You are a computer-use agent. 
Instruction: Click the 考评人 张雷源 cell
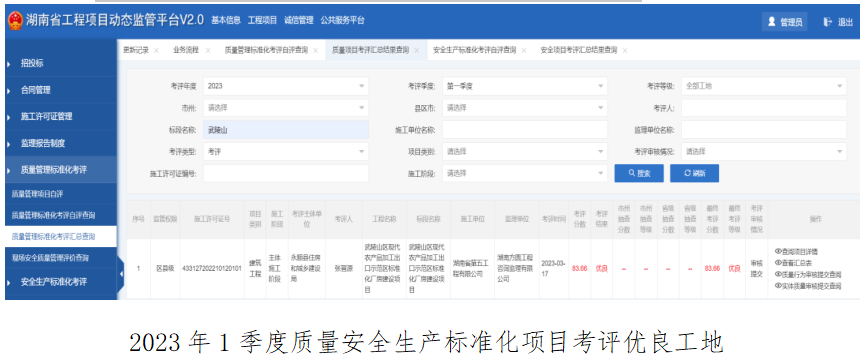345,269
